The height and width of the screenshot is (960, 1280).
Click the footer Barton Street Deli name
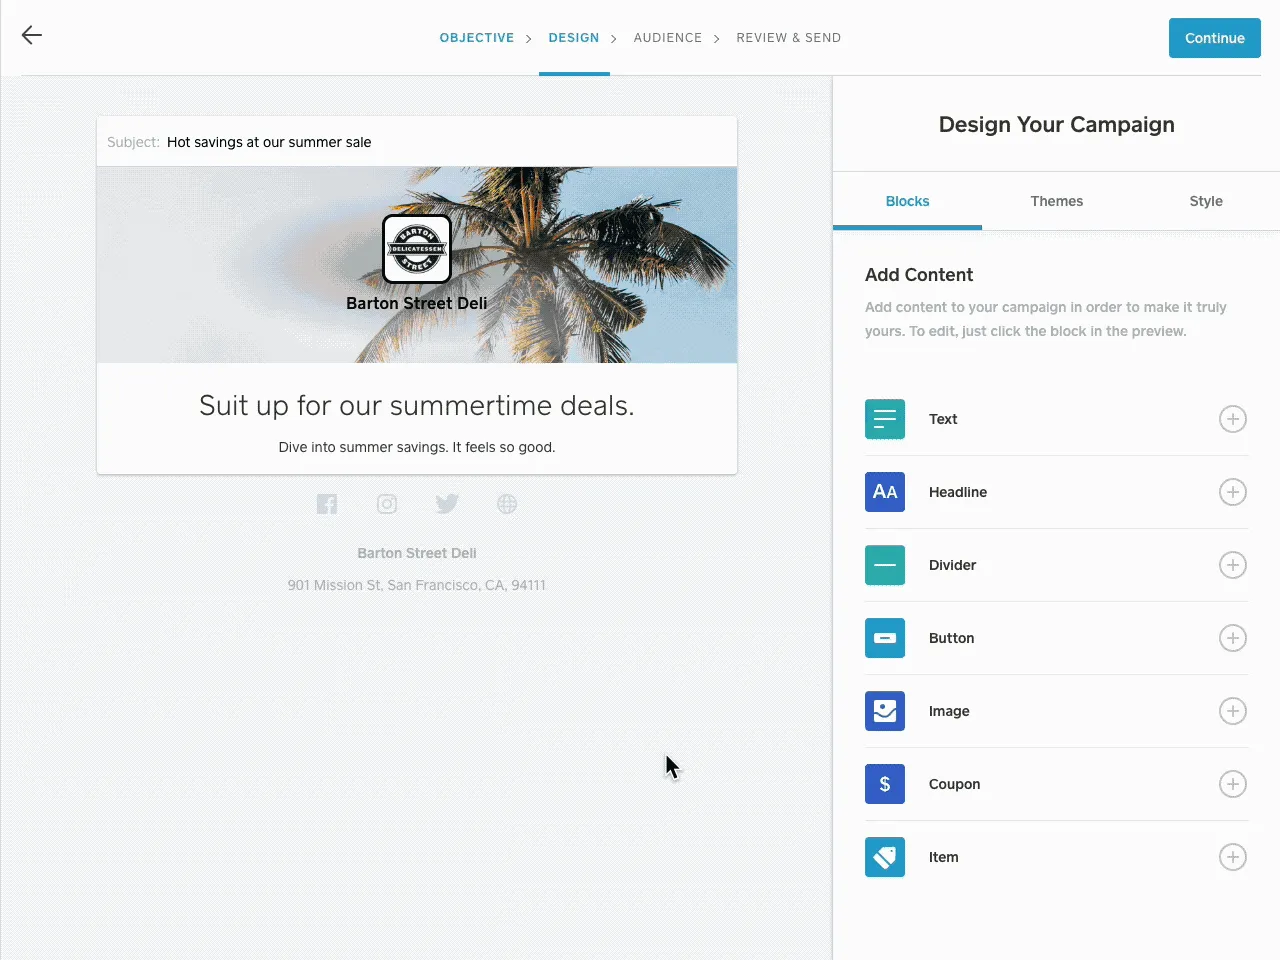tap(417, 553)
